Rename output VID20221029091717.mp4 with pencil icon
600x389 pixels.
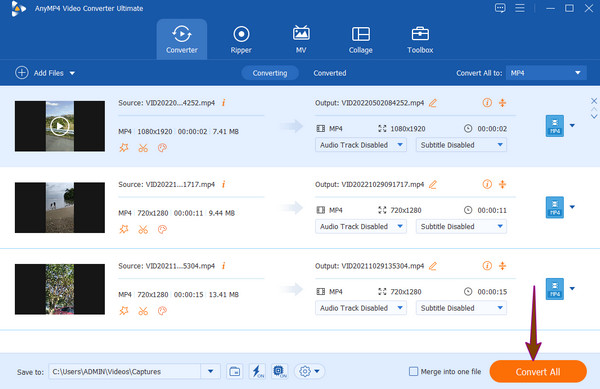click(x=433, y=184)
